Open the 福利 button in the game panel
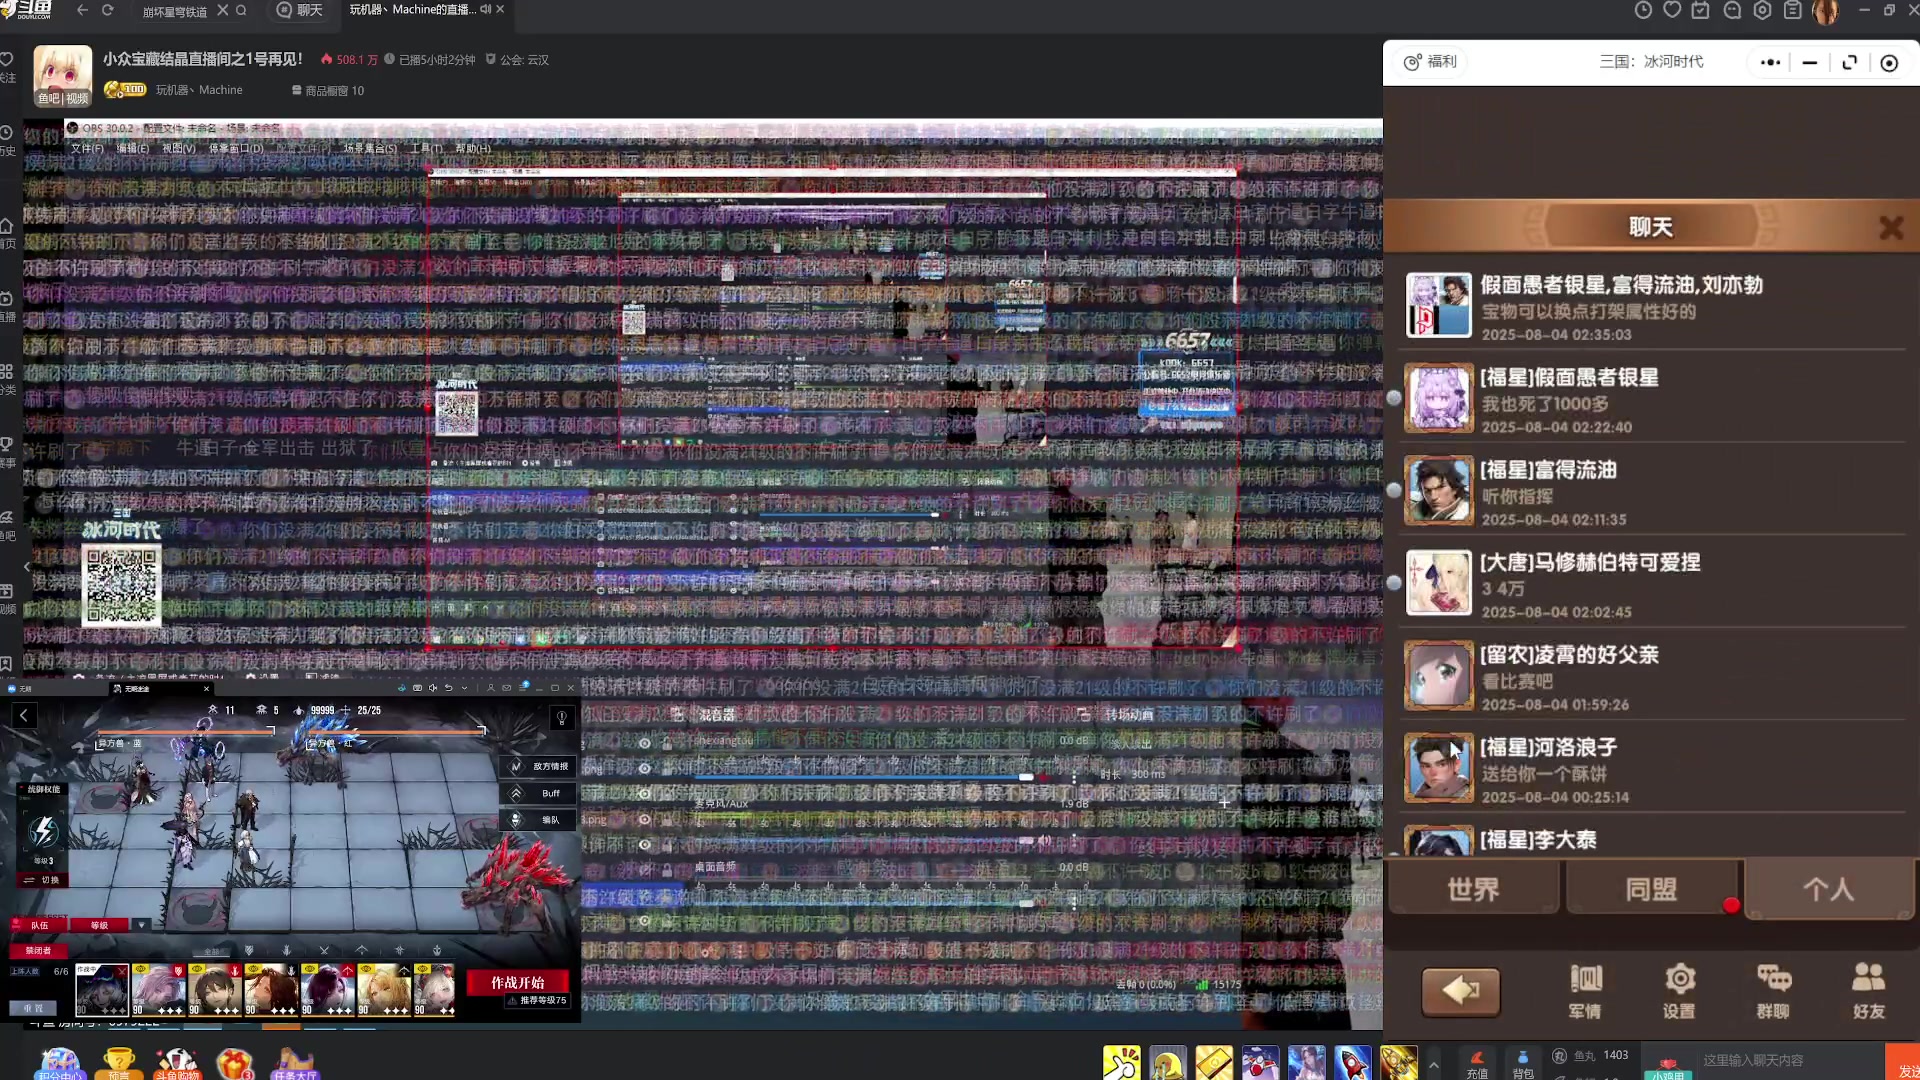The height and width of the screenshot is (1080, 1920). [1431, 62]
